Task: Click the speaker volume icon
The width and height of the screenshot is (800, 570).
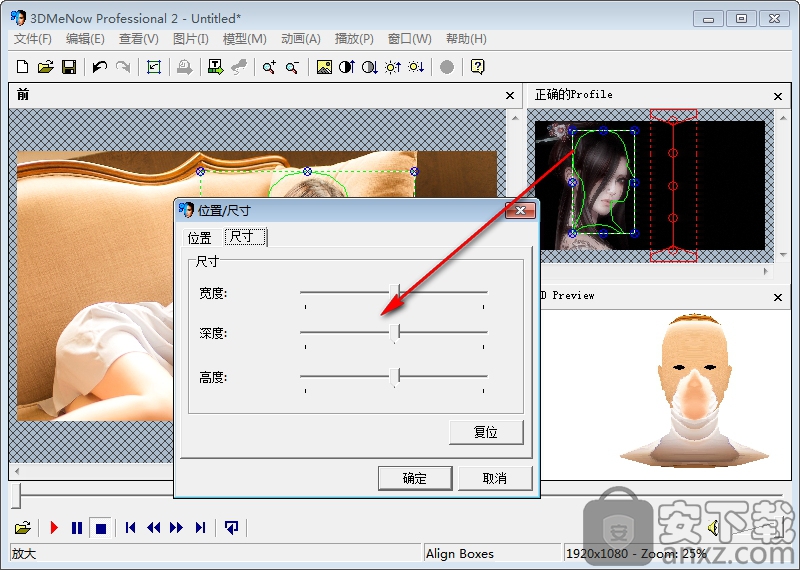Action: 713,528
